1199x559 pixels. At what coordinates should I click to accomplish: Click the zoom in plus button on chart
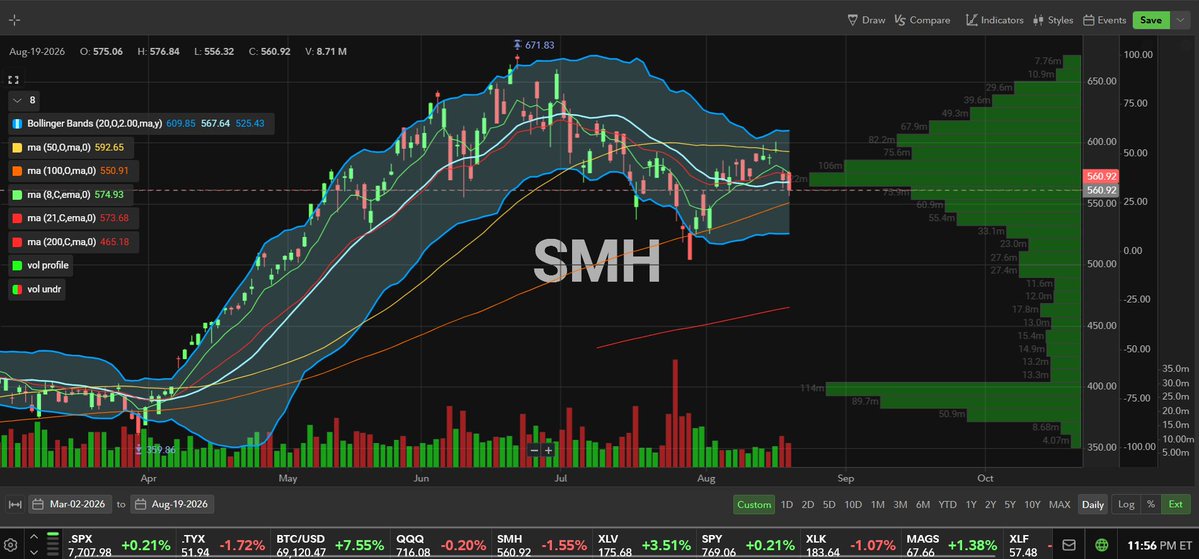click(x=548, y=450)
